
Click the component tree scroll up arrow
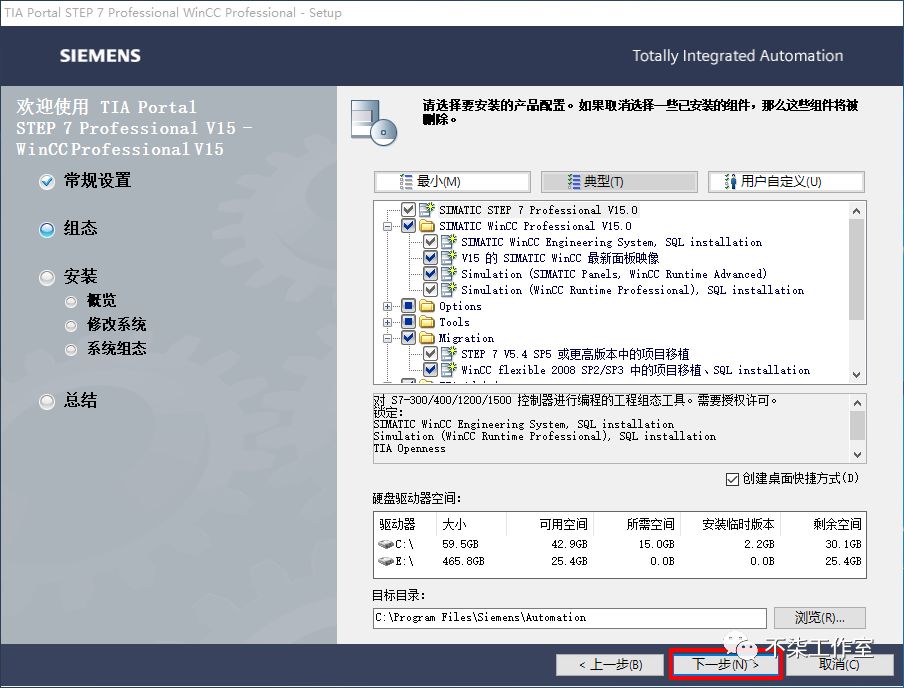coord(857,210)
